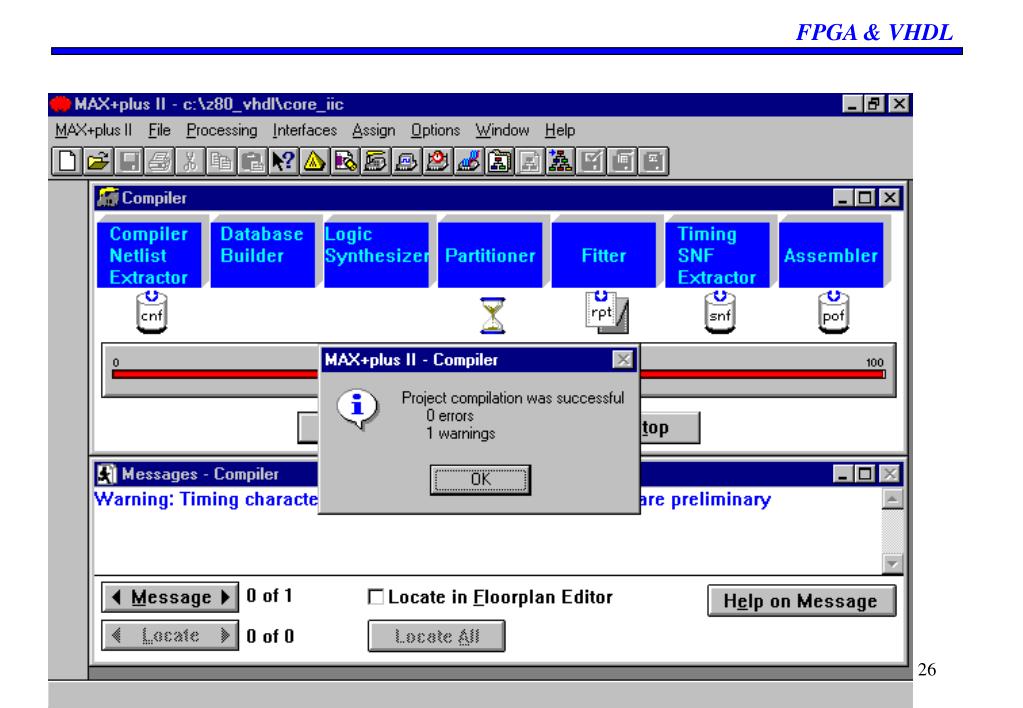Click the "0 errors" text in dialog

tap(450, 416)
